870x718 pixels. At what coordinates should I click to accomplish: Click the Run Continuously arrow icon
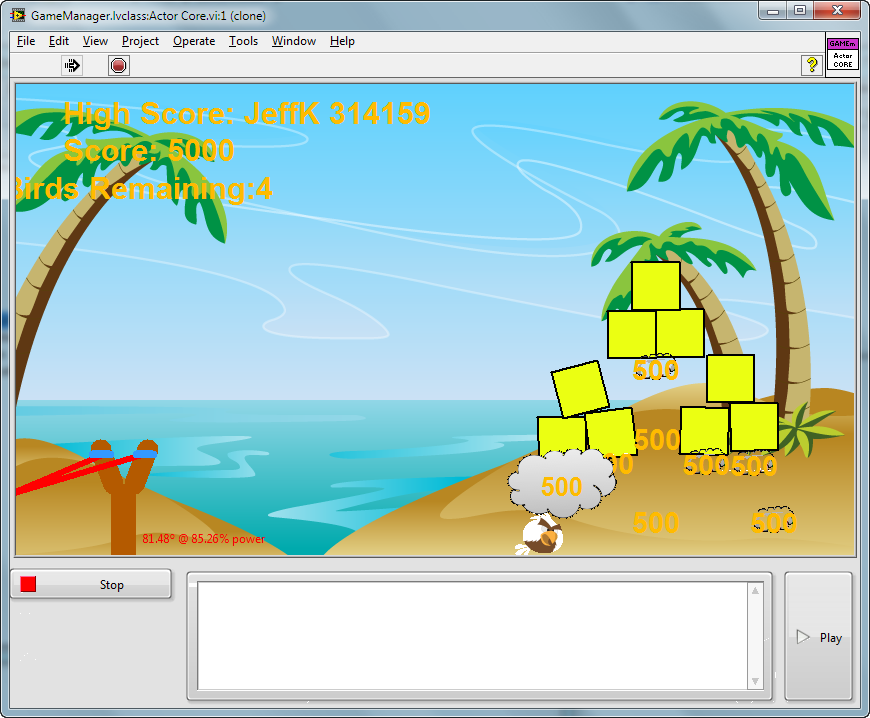(x=72, y=65)
